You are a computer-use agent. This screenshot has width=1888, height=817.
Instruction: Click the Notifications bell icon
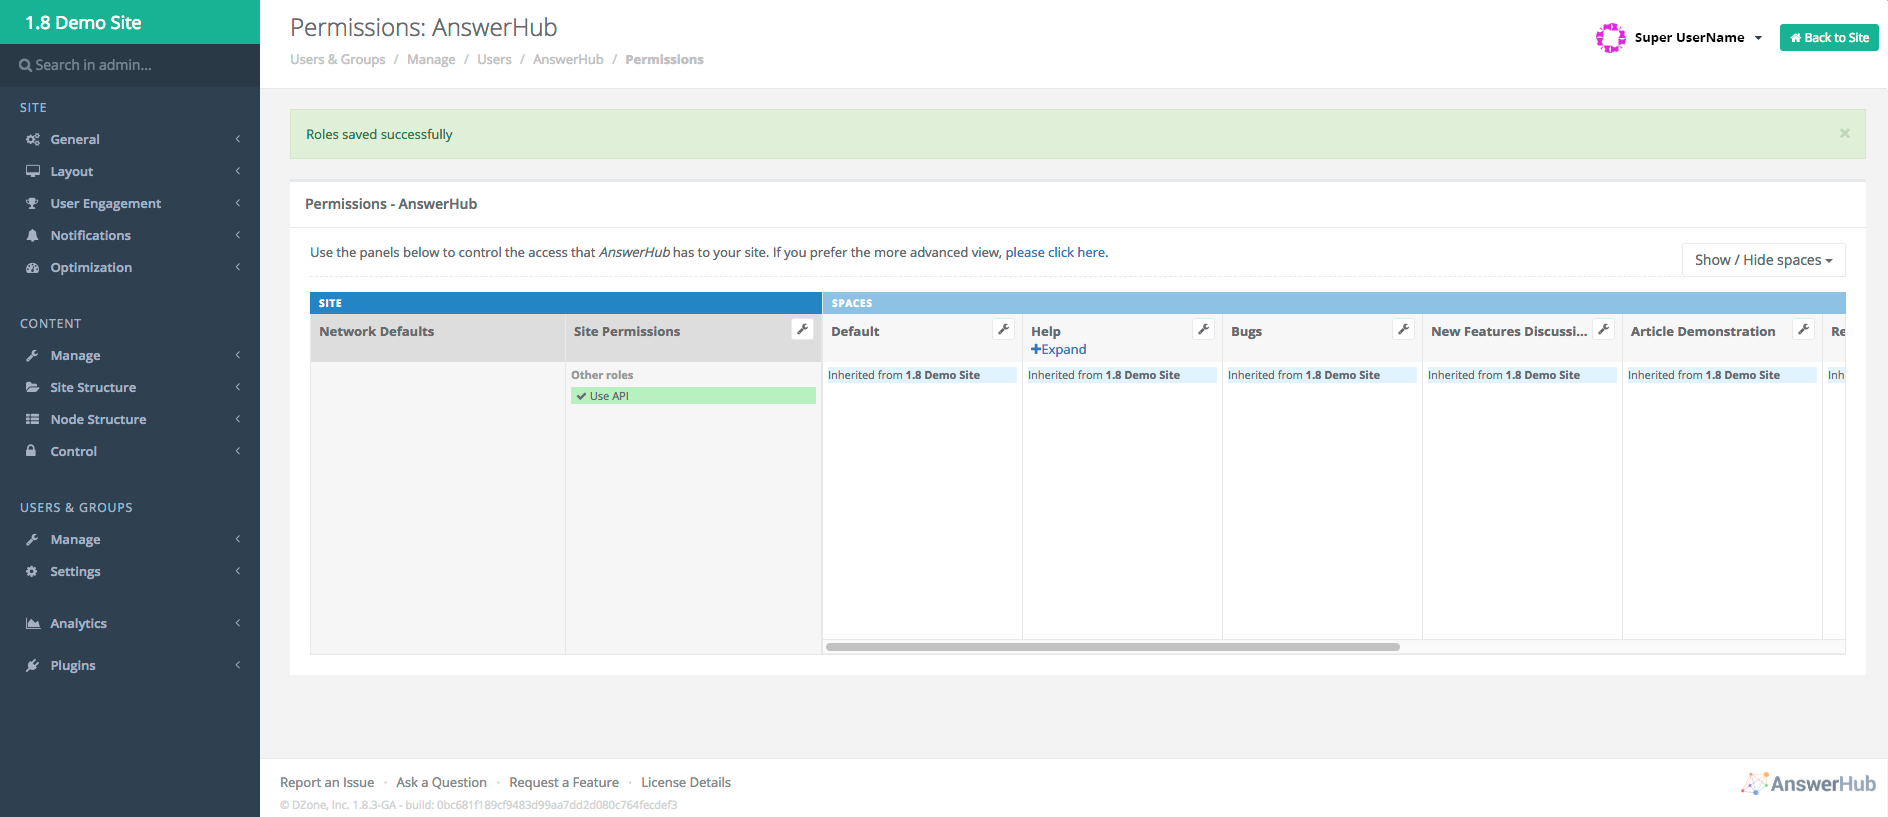click(x=33, y=236)
